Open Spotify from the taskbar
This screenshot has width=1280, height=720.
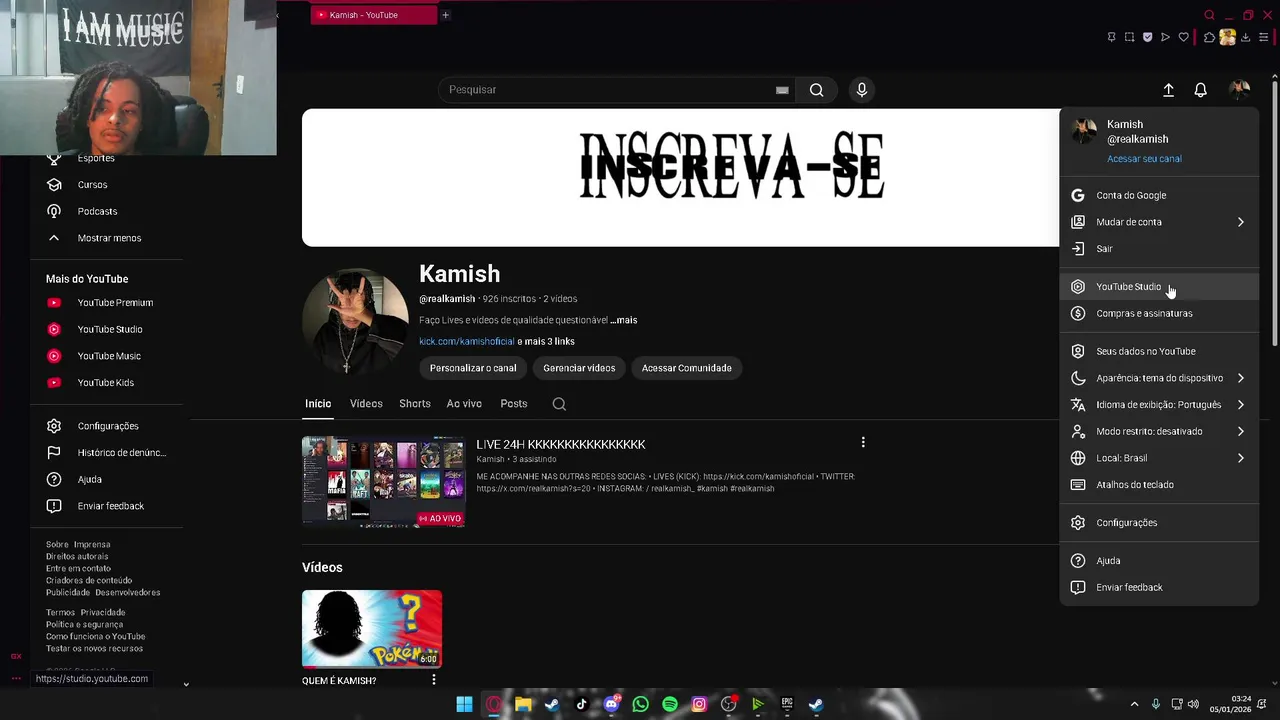pyautogui.click(x=670, y=704)
